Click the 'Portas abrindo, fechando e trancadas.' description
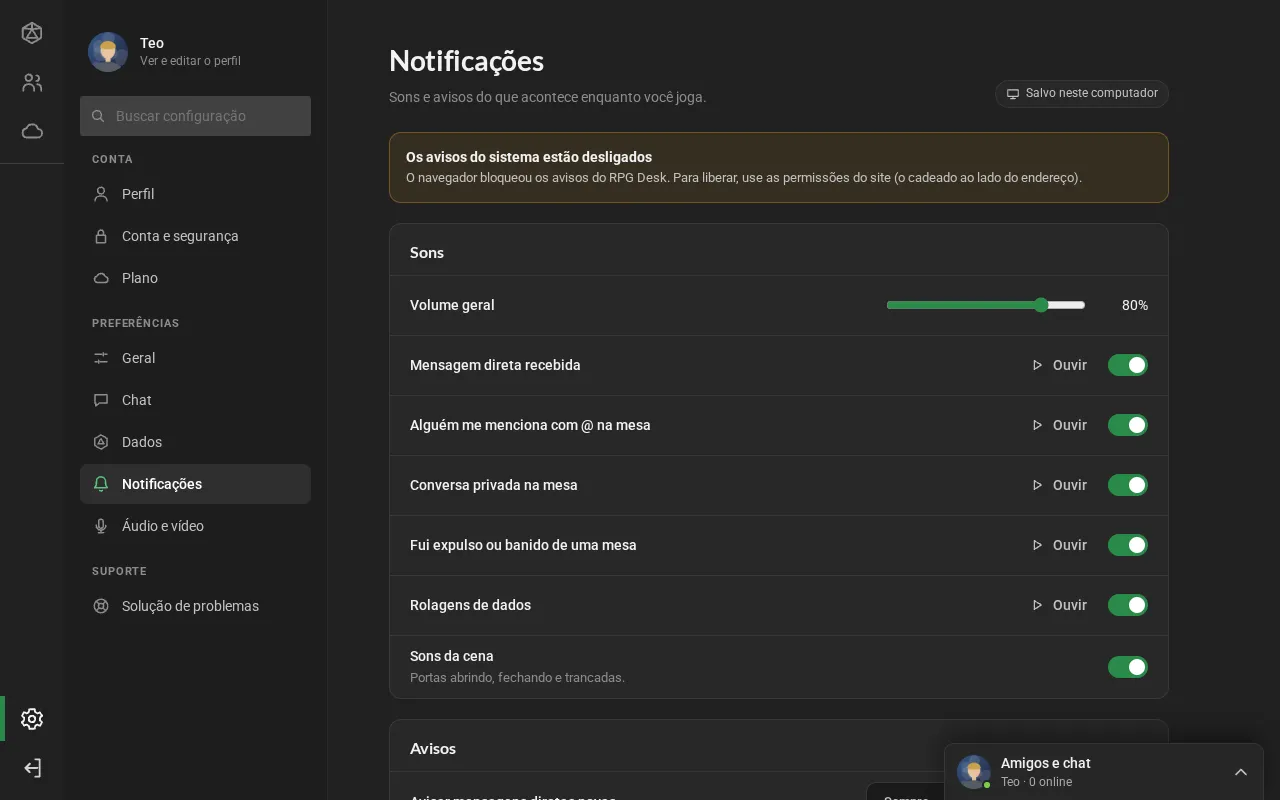Screen dimensions: 1280x800 pyautogui.click(x=517, y=678)
